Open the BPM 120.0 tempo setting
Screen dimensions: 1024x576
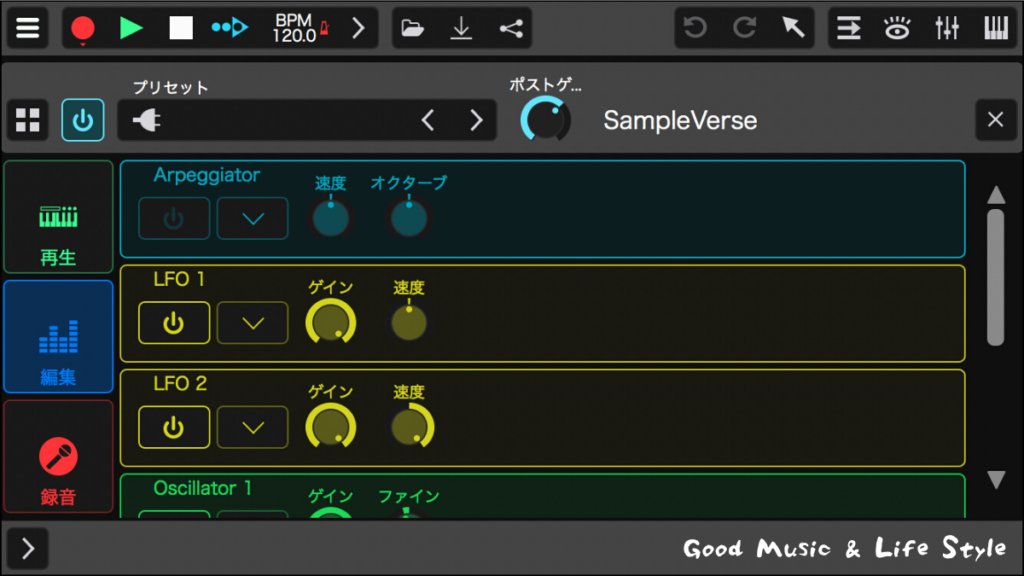pos(300,28)
